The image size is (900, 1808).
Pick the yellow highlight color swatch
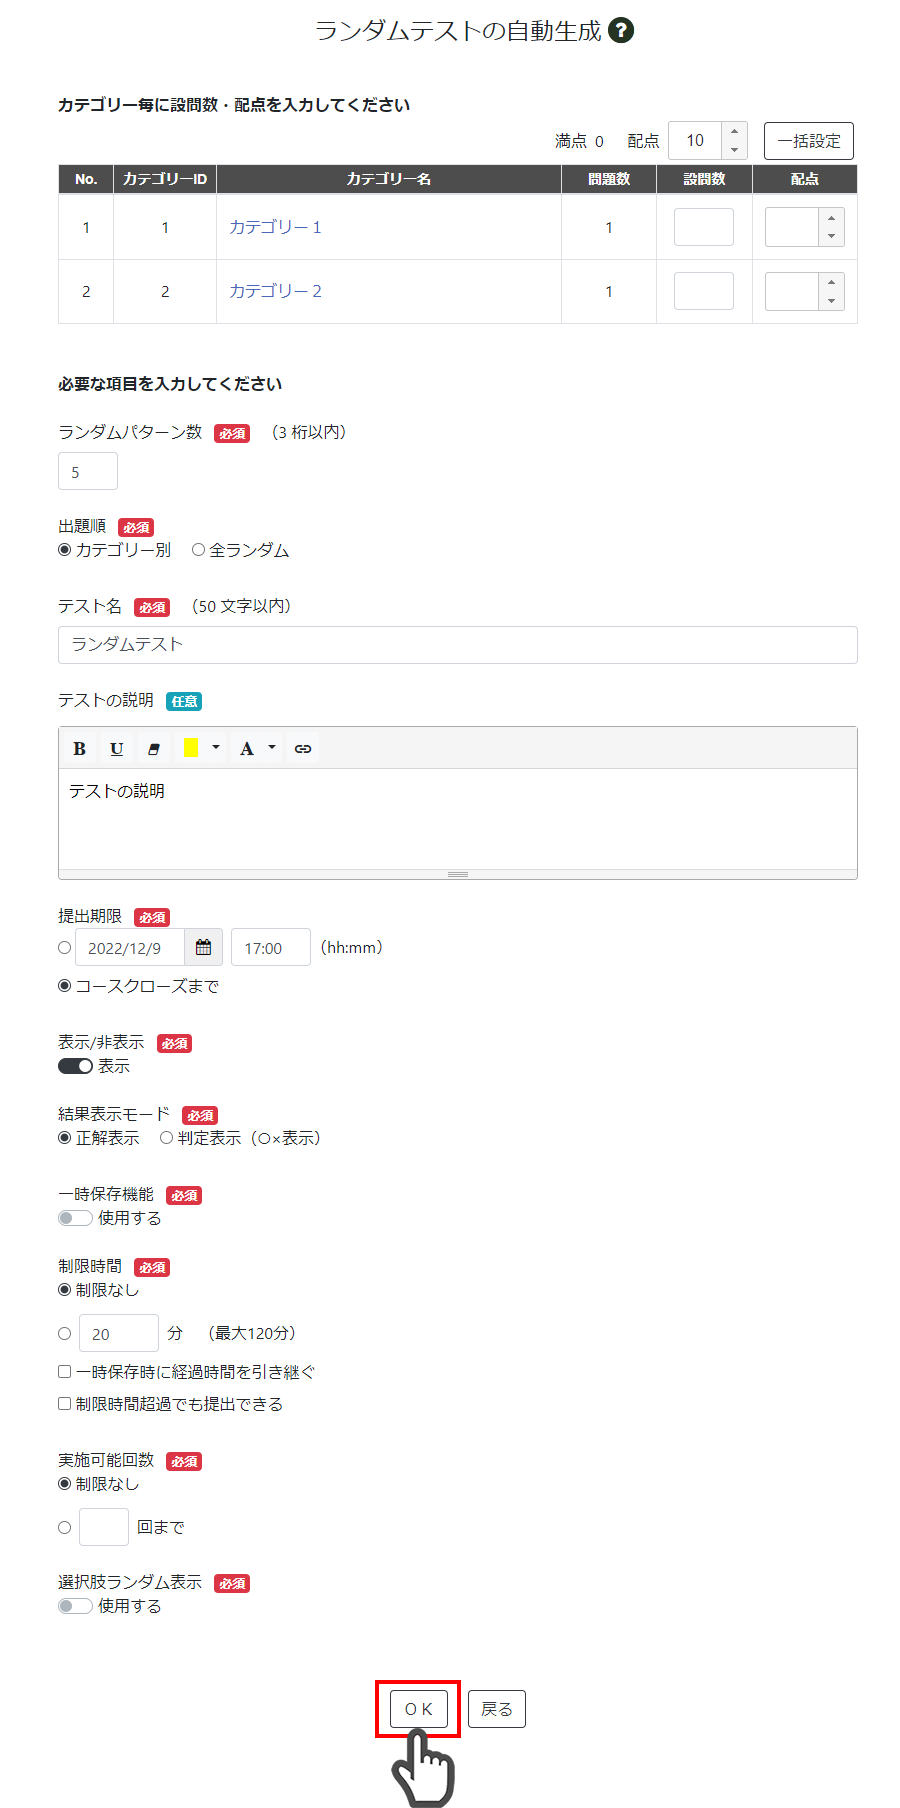click(x=191, y=748)
